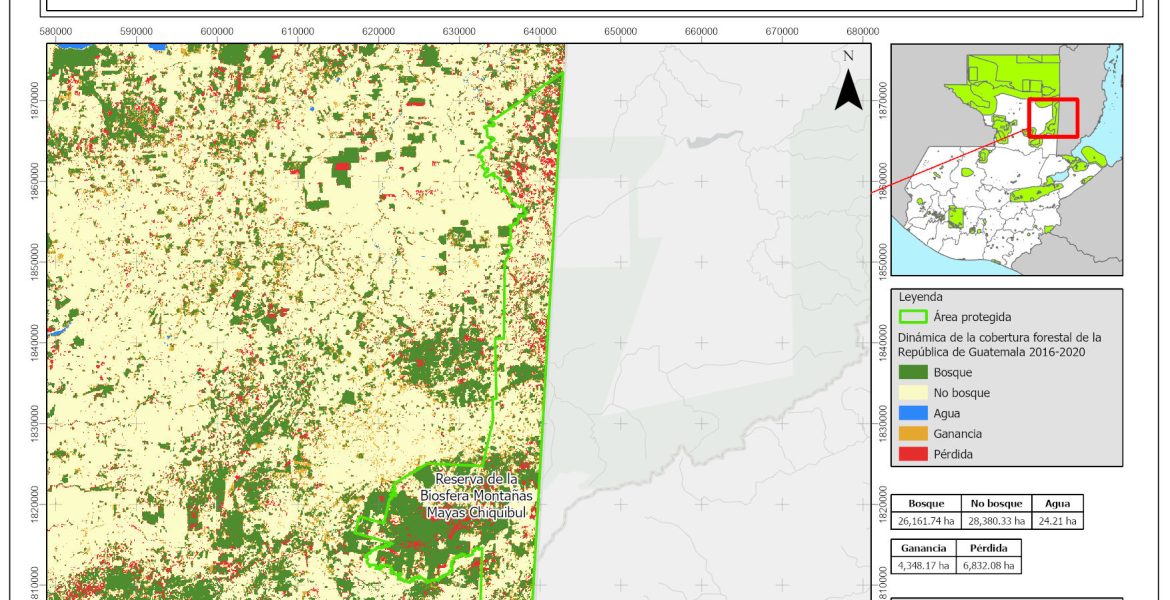1170x600 pixels.
Task: Click the red Pérdida legend swatch
Action: click(x=913, y=454)
